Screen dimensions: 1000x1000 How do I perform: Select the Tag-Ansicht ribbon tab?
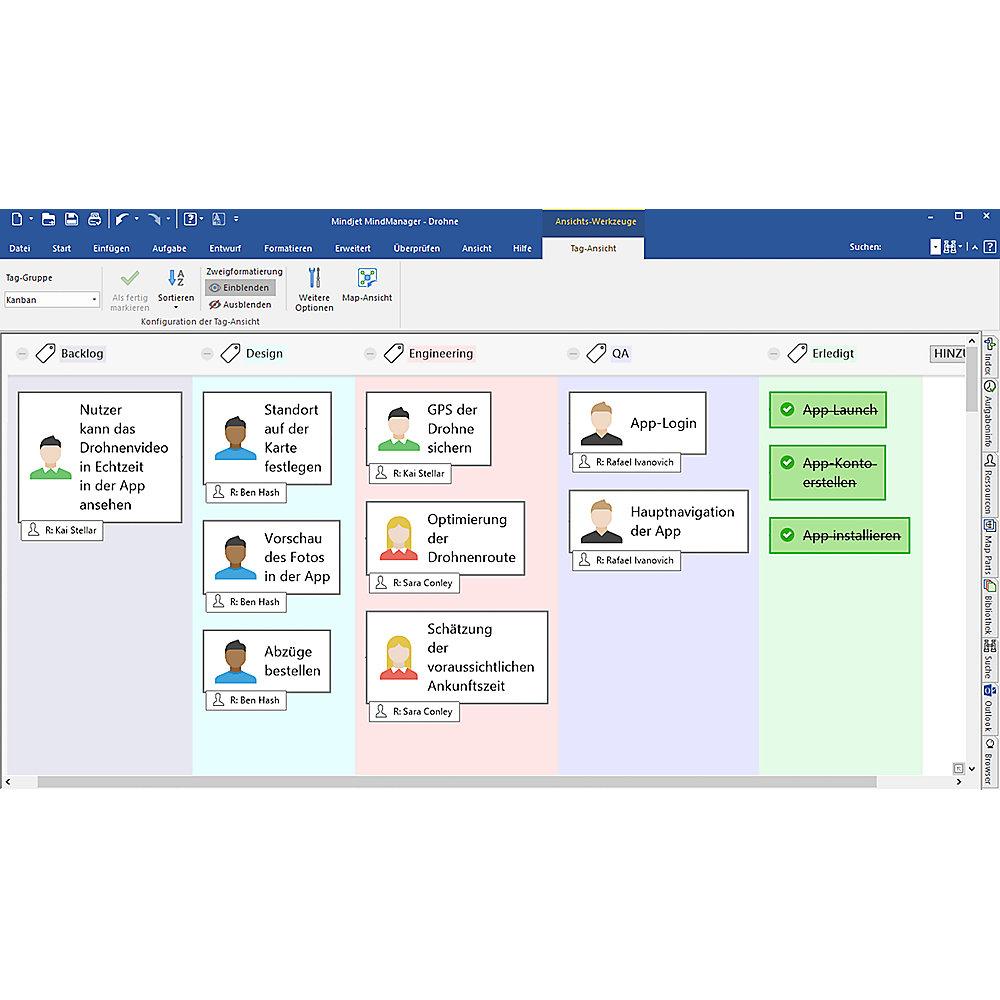pos(593,248)
